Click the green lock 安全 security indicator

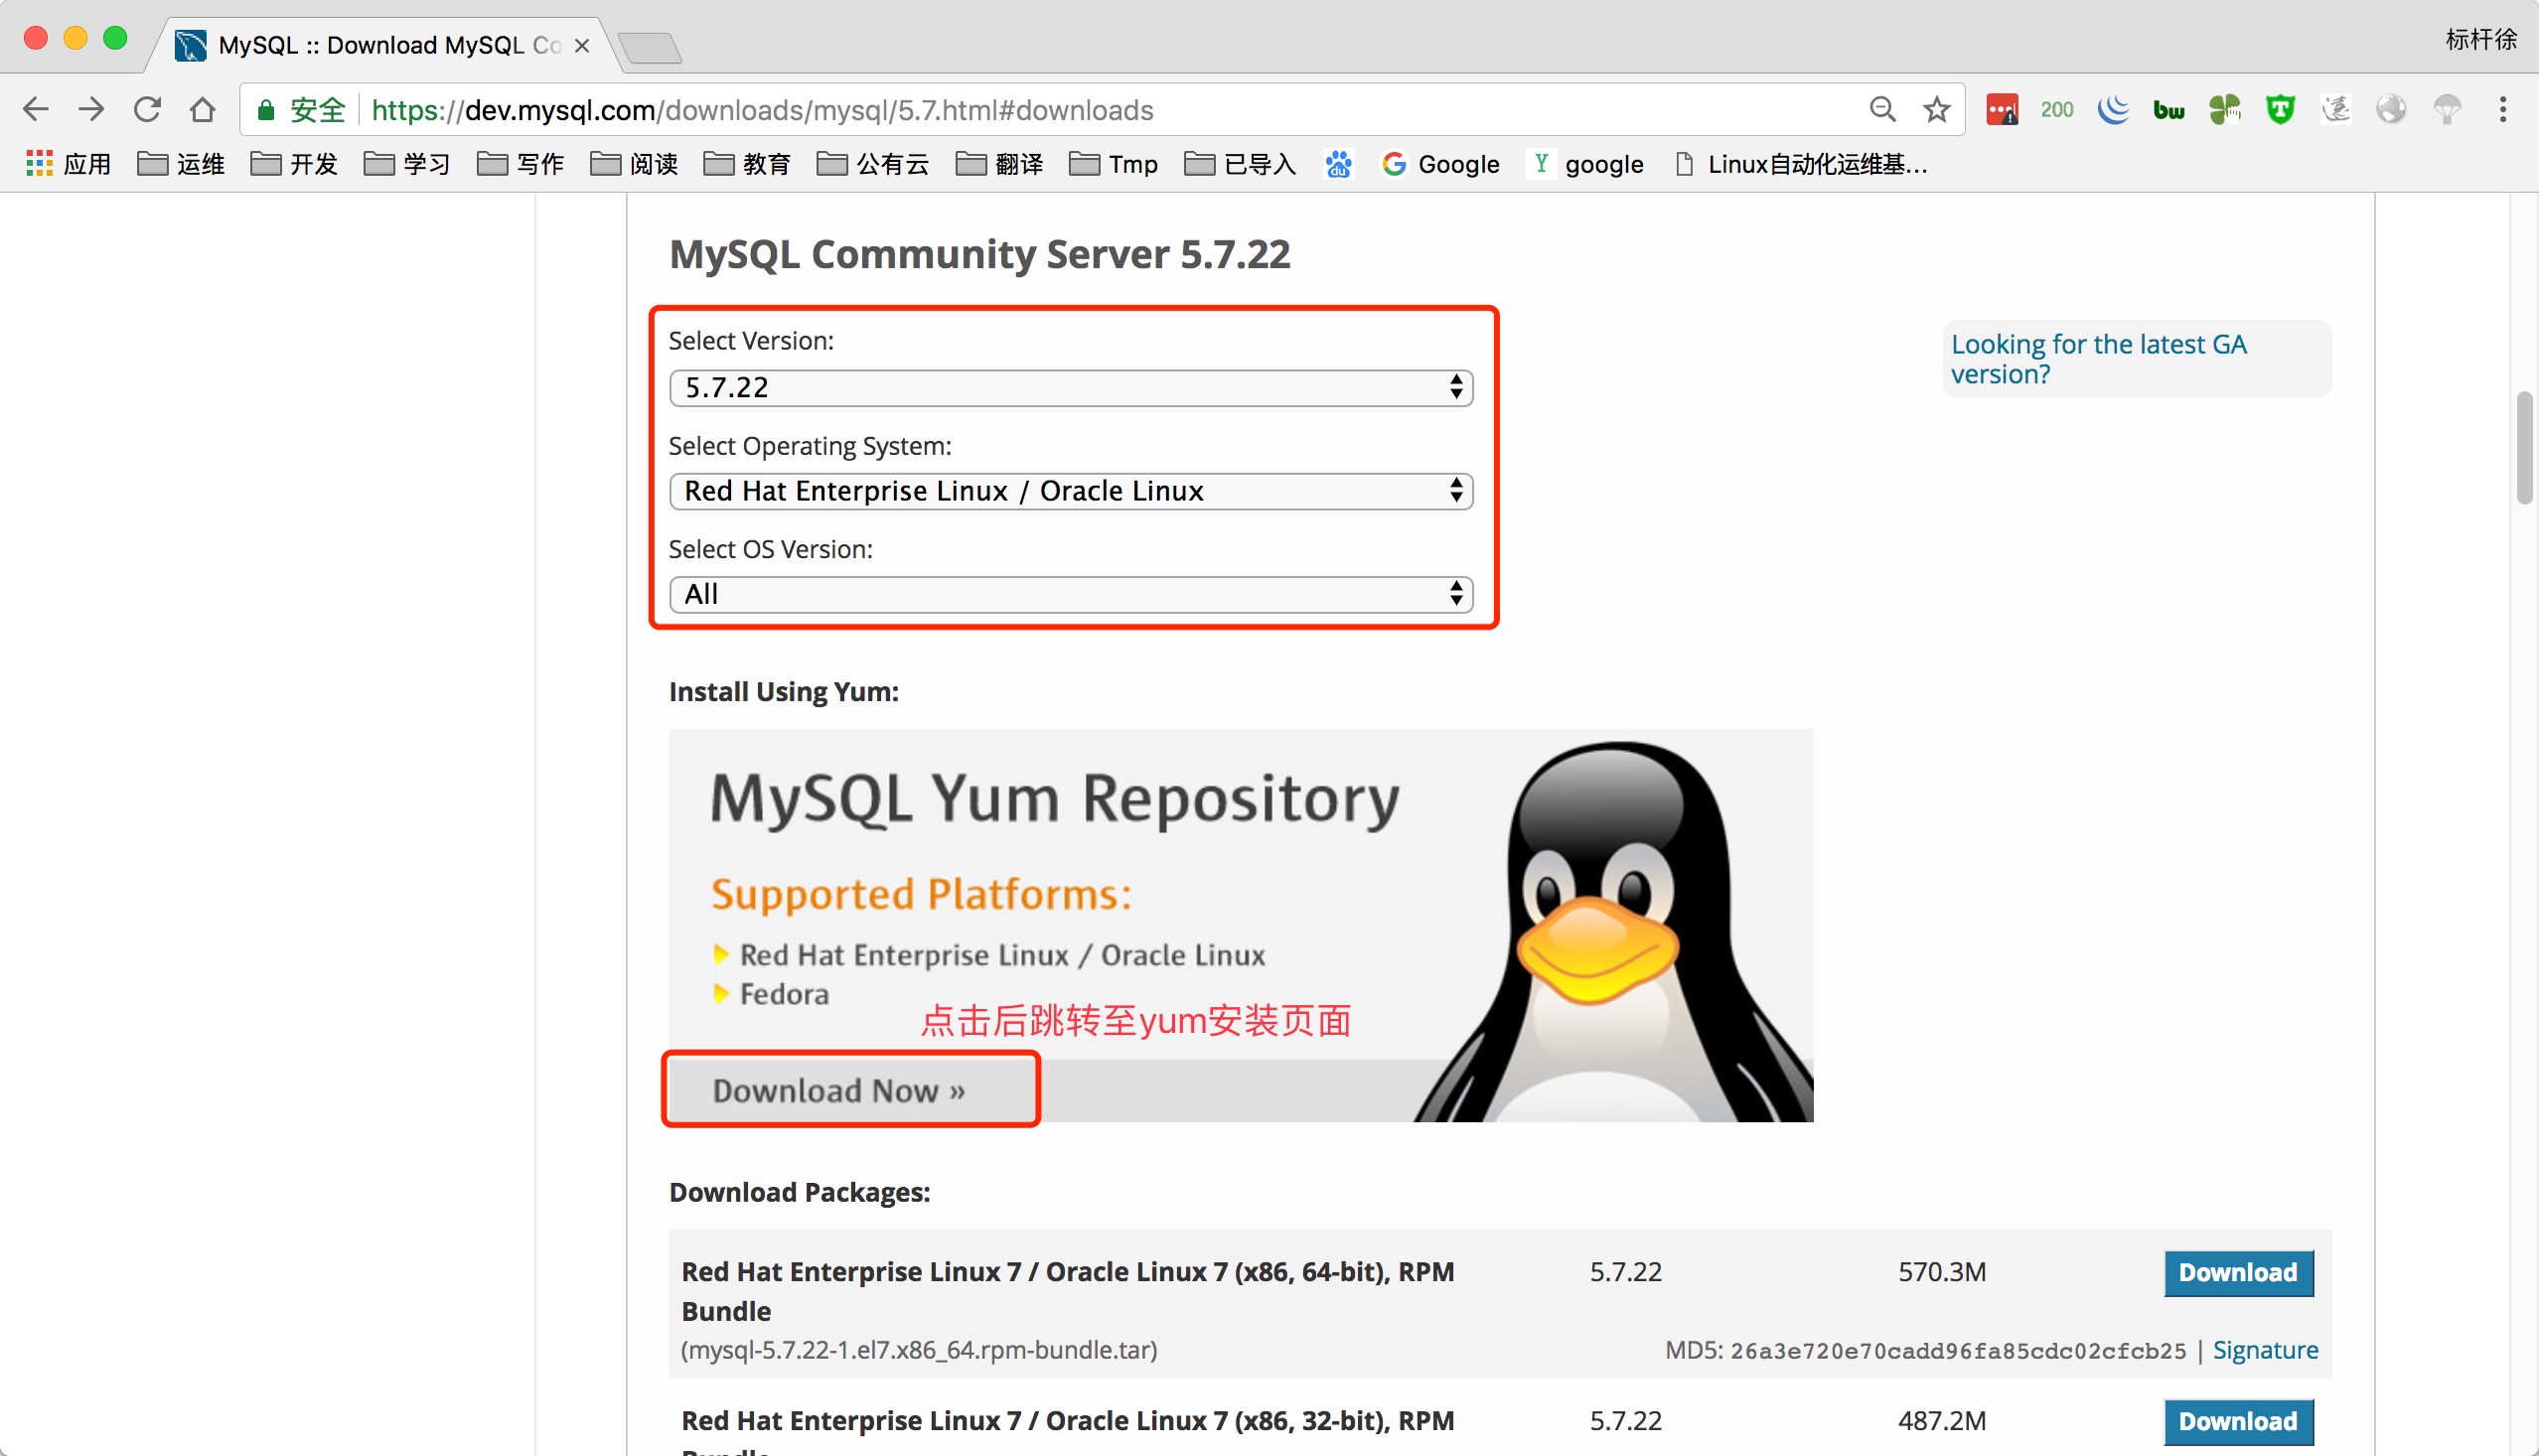click(301, 109)
